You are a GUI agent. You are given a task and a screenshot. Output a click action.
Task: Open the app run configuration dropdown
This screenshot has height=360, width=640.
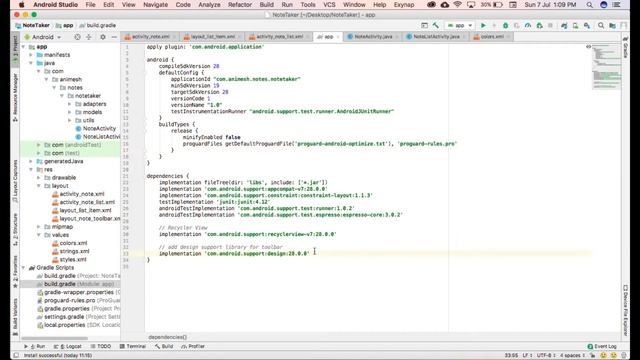(460, 25)
